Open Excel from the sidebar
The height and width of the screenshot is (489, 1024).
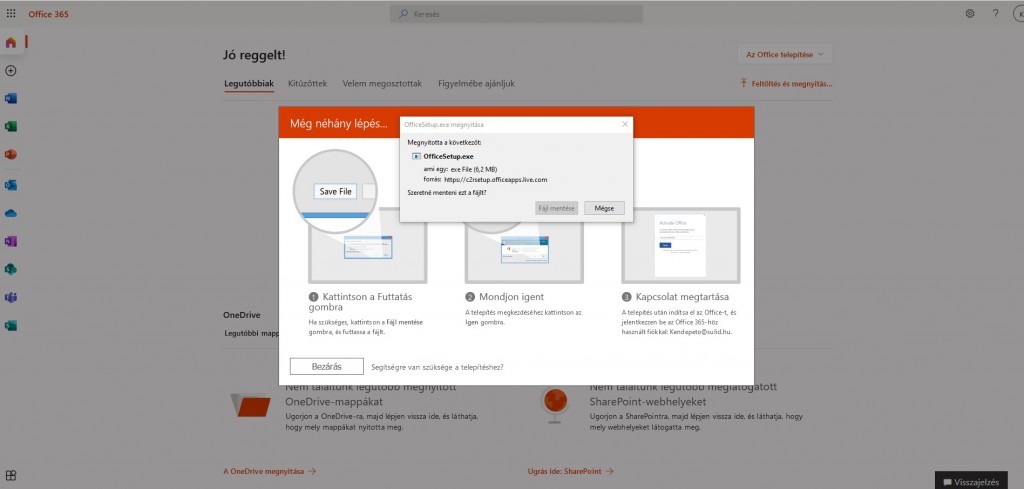10,127
